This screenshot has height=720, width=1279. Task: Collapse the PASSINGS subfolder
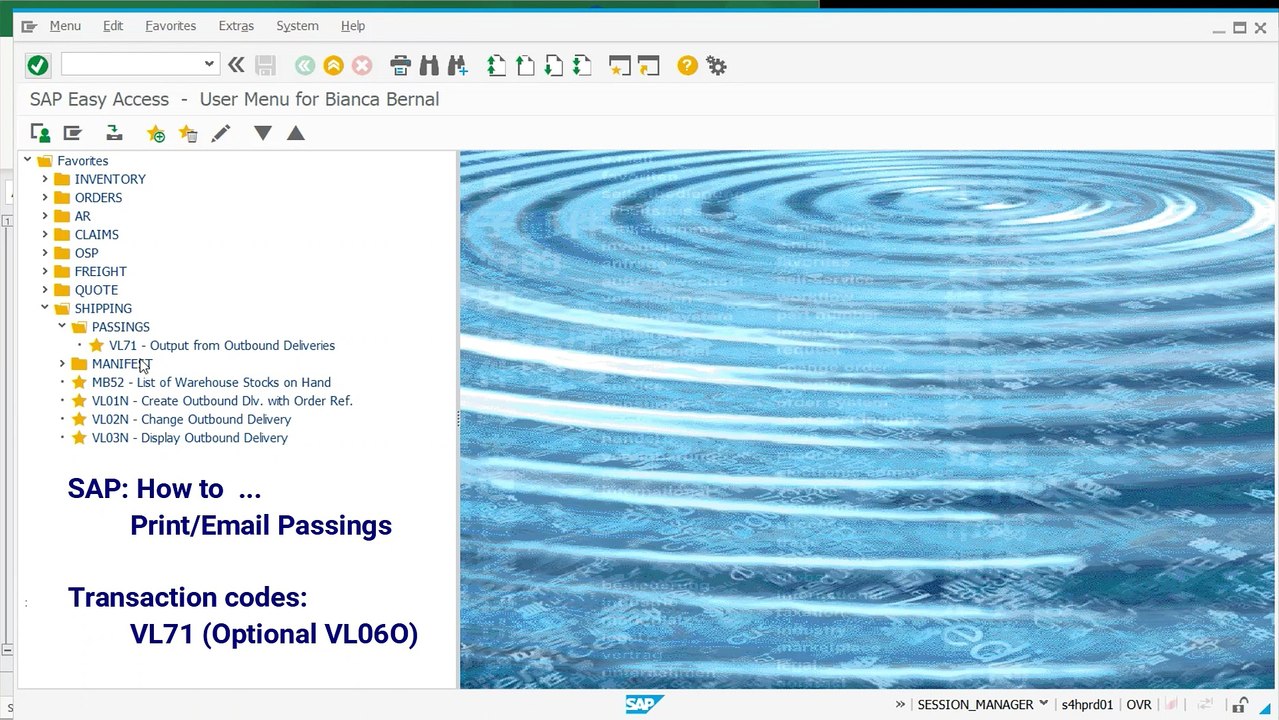[x=62, y=327]
